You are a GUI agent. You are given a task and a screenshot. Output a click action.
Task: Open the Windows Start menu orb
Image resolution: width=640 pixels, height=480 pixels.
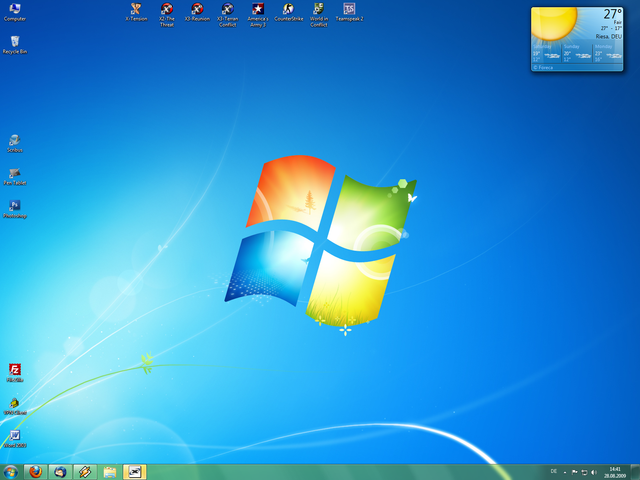pos(10,471)
